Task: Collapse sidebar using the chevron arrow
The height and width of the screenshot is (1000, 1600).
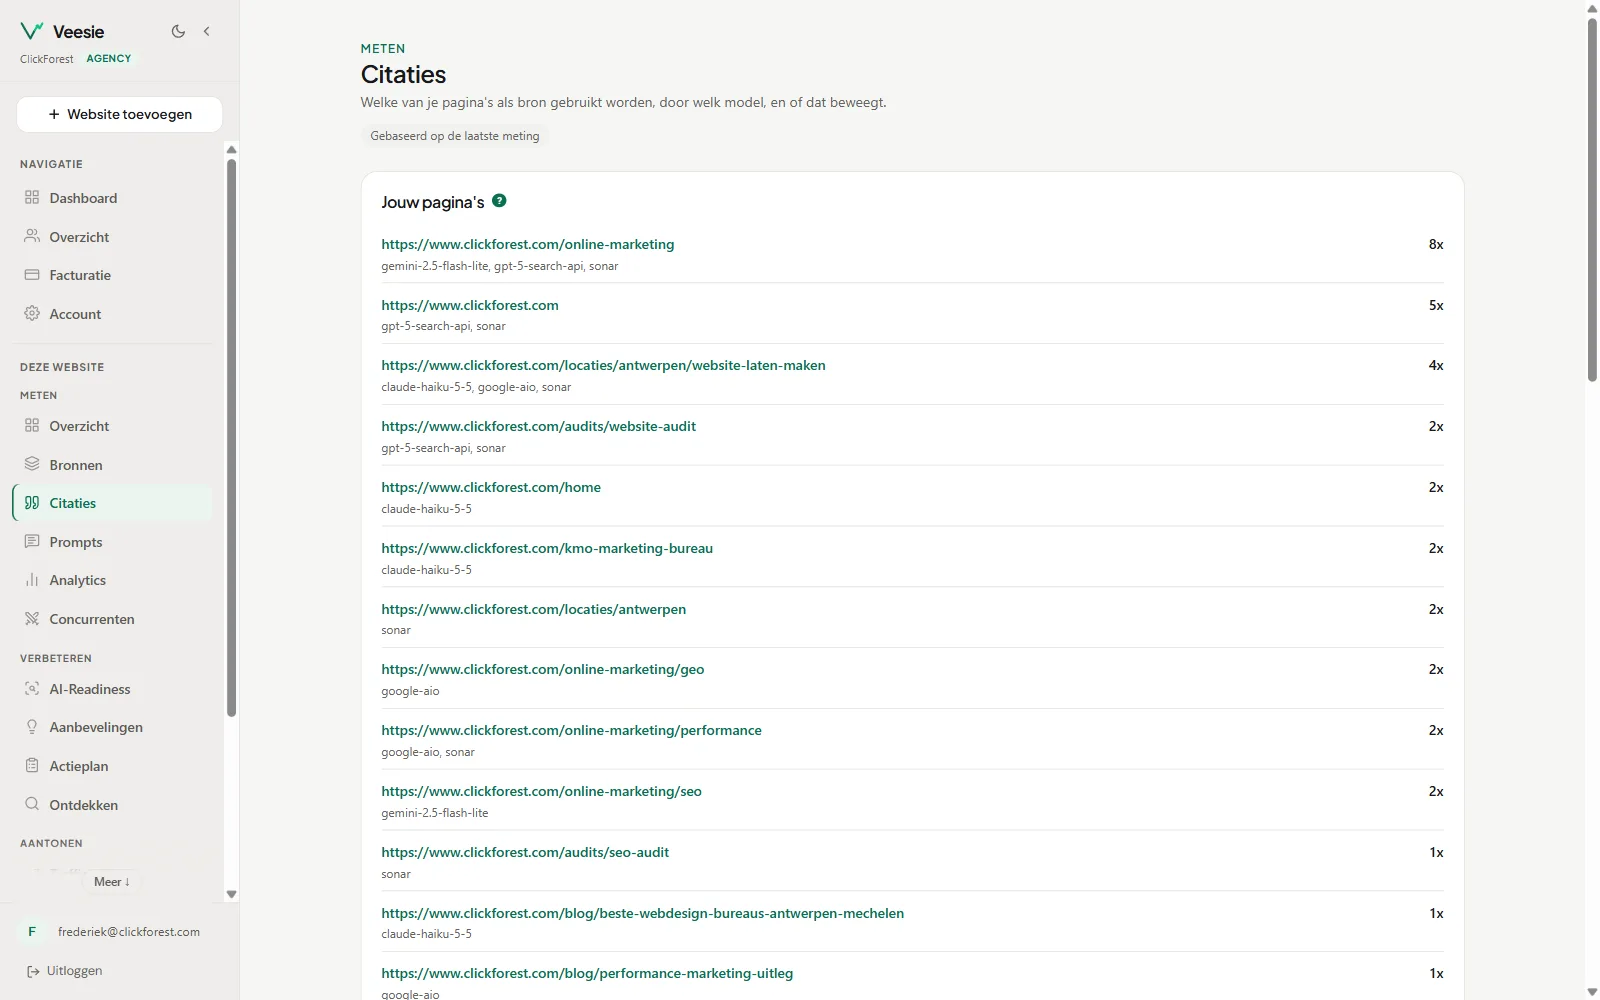Action: click(x=207, y=31)
